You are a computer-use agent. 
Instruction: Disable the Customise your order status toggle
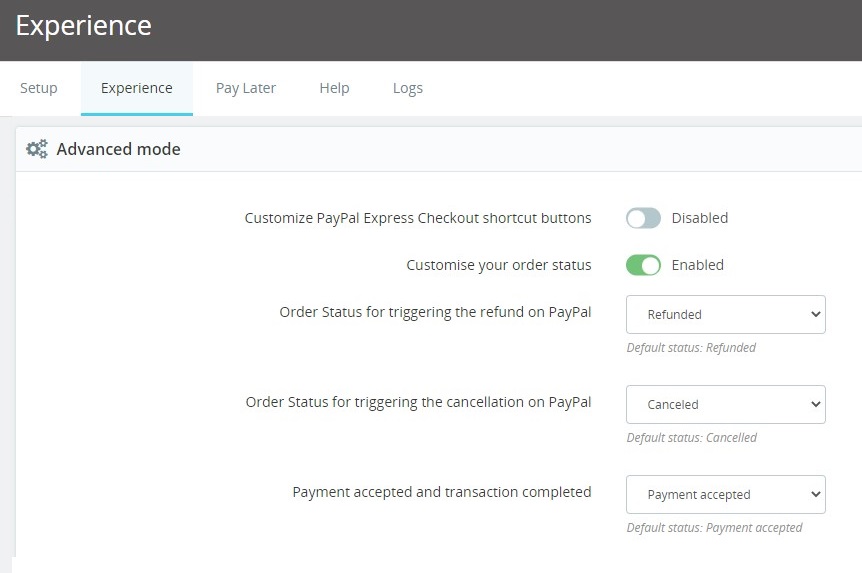[643, 265]
